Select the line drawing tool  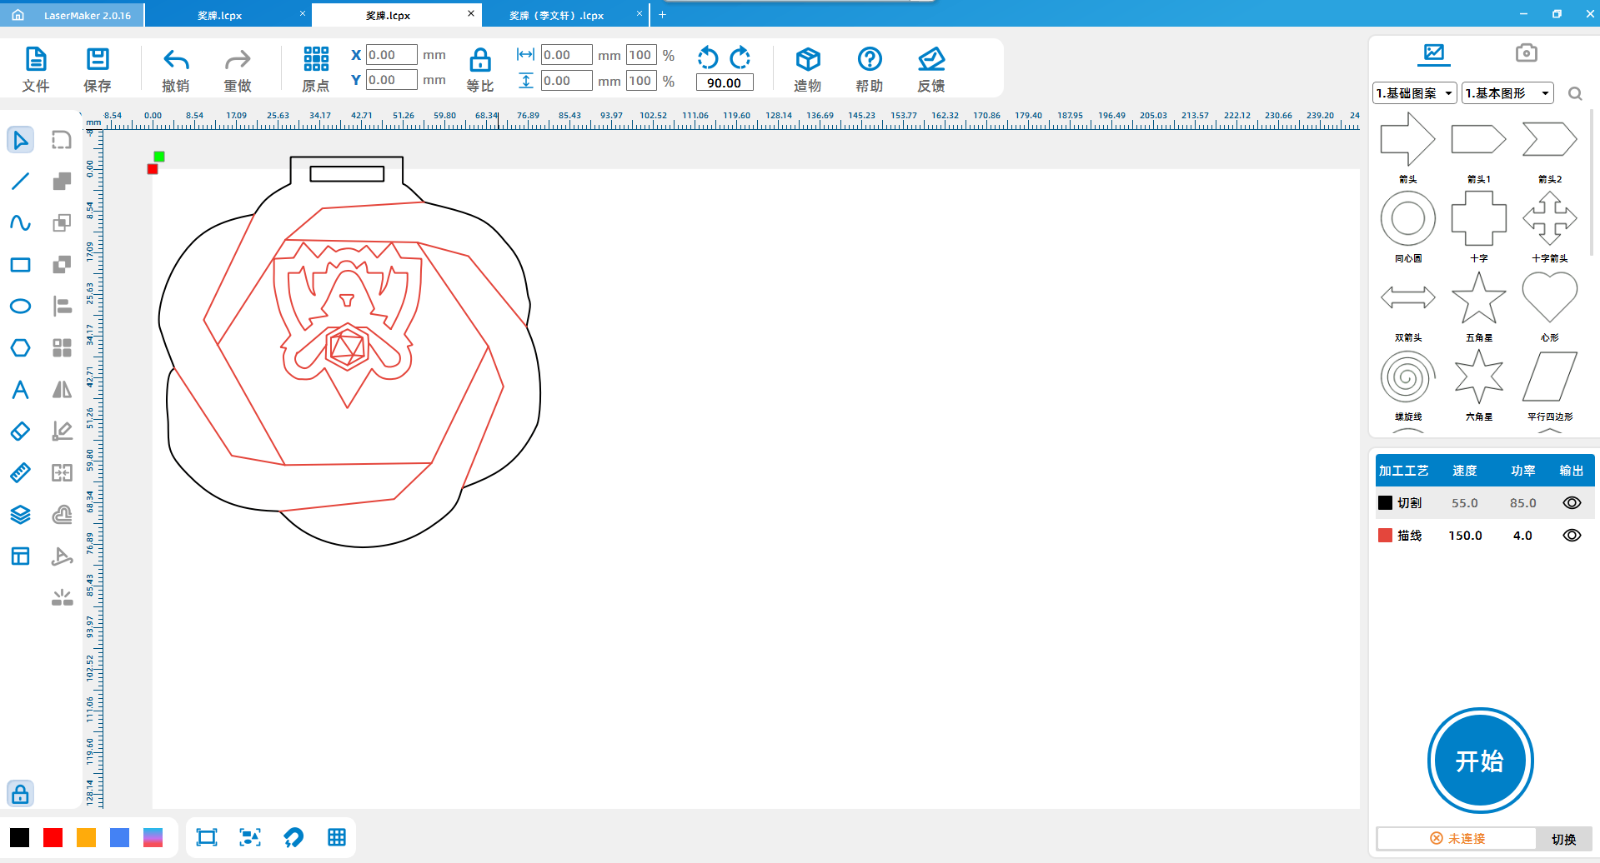(20, 181)
